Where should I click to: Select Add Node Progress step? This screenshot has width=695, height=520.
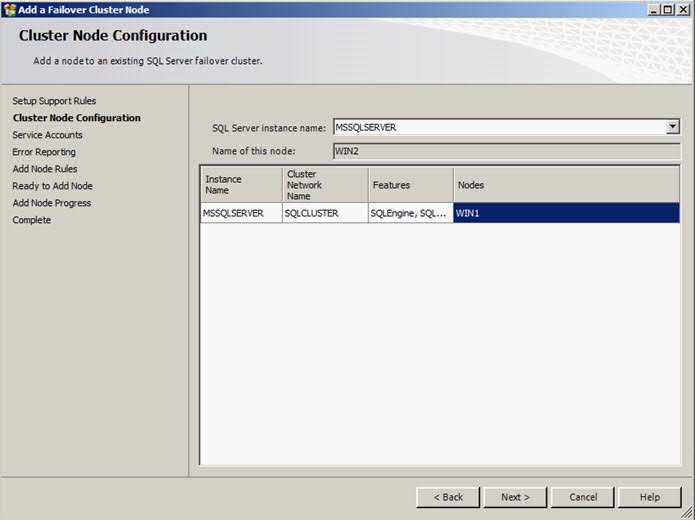[x=52, y=203]
